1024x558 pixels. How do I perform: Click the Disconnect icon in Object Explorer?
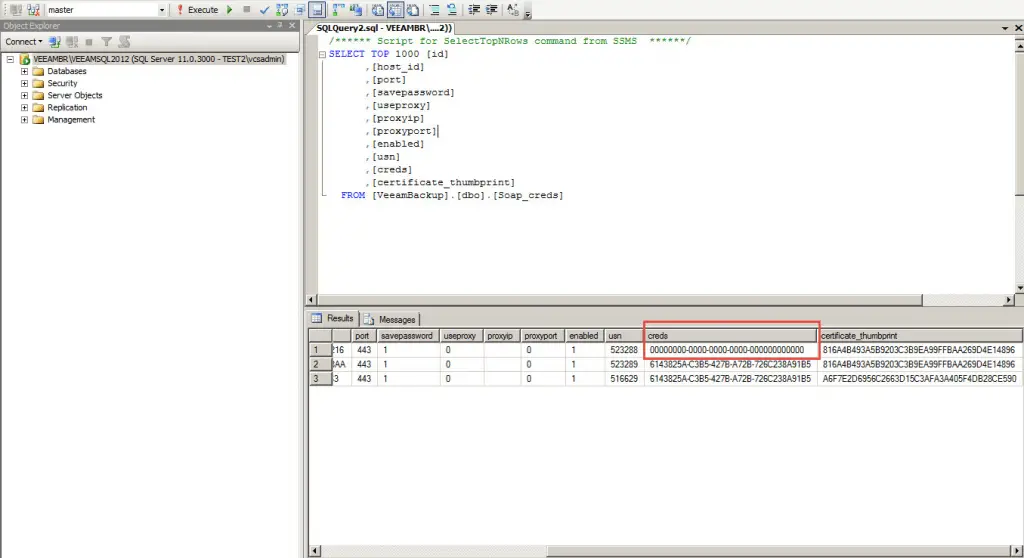[72, 42]
